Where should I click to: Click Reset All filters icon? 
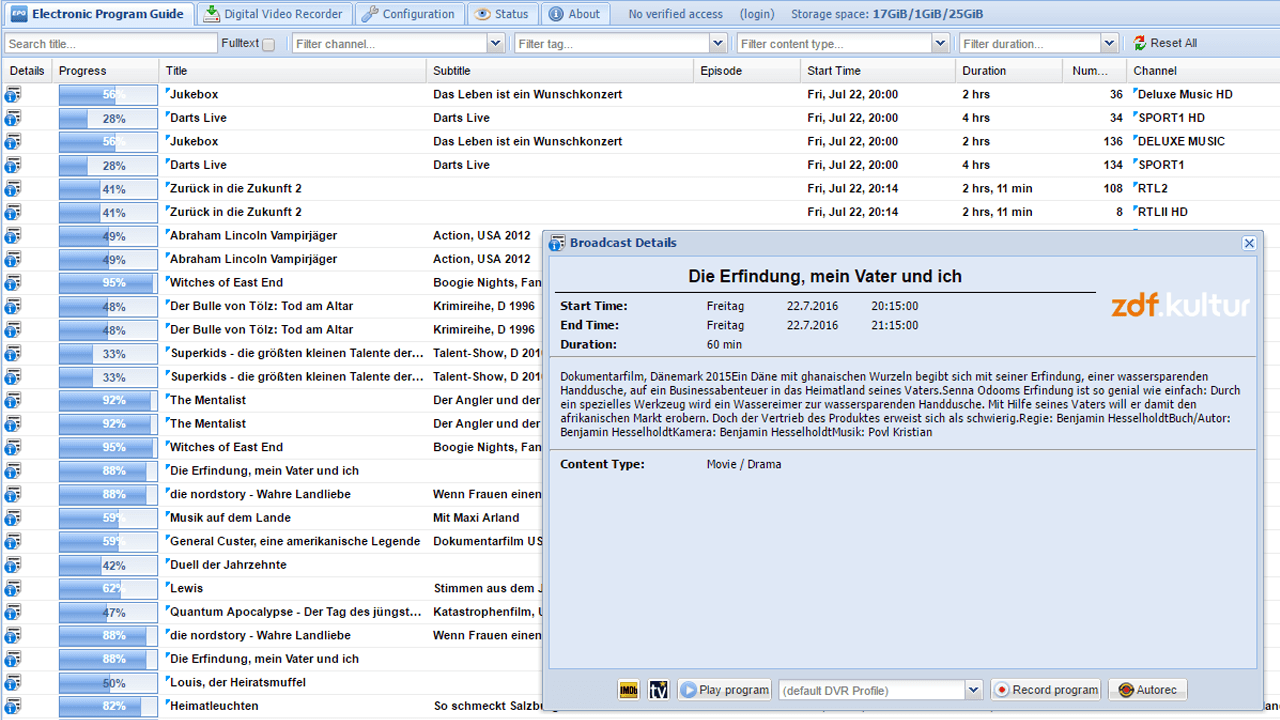(x=1140, y=43)
